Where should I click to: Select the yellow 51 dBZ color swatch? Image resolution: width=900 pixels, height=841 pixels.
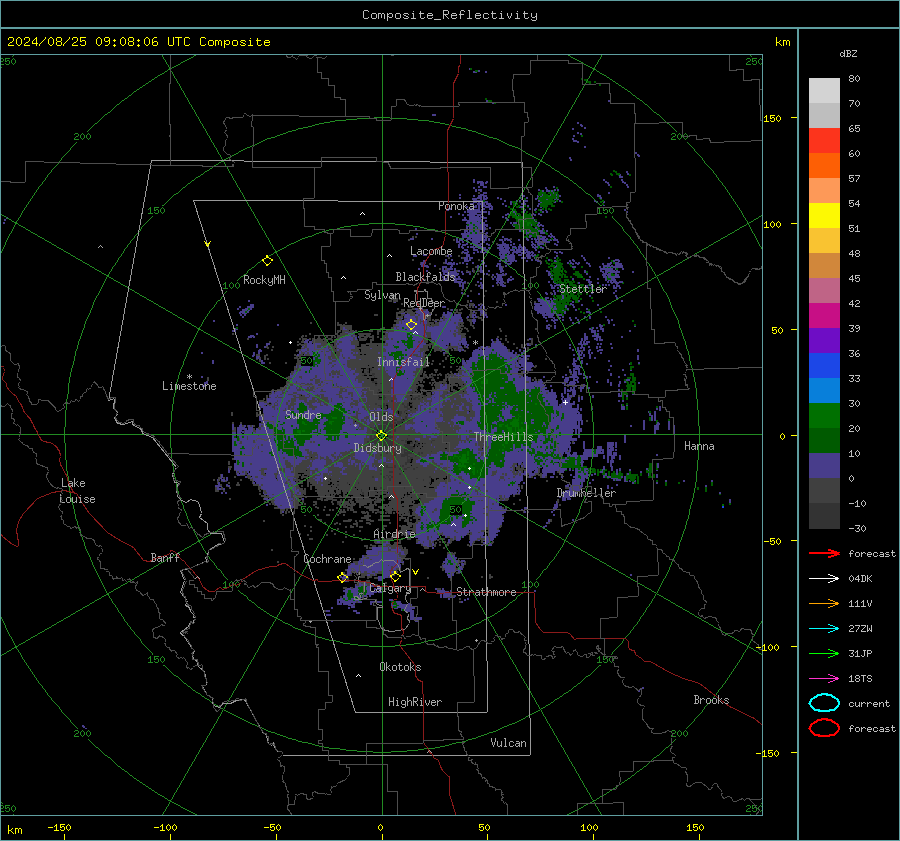[x=824, y=216]
